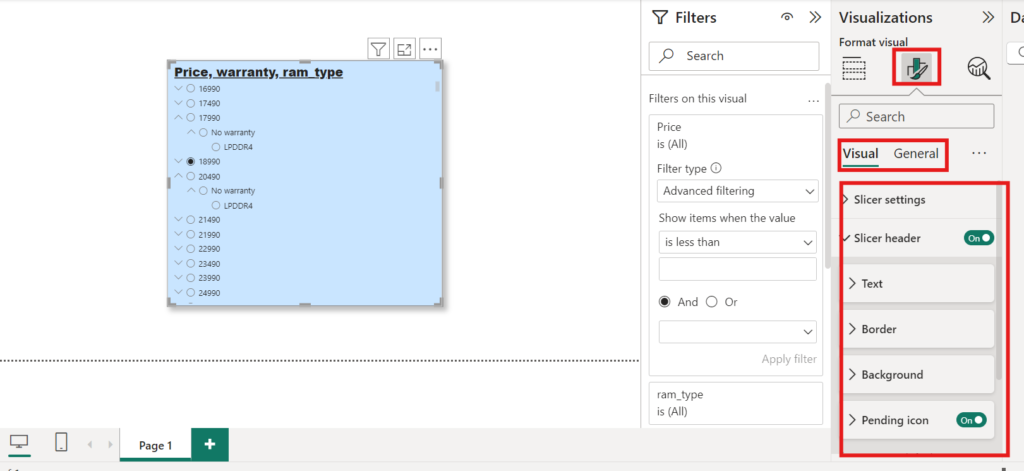Click the Price filter card heading

pos(669,127)
